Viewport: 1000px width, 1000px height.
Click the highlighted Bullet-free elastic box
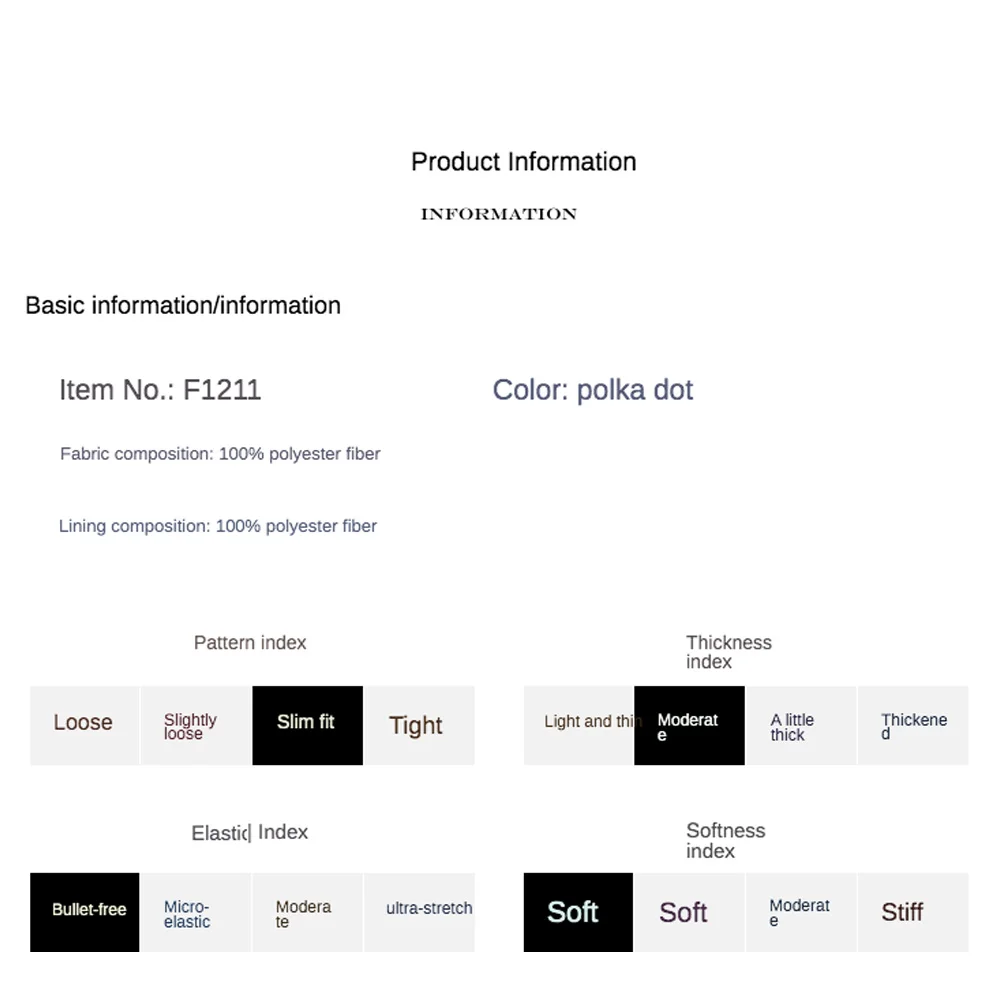pyautogui.click(x=84, y=912)
